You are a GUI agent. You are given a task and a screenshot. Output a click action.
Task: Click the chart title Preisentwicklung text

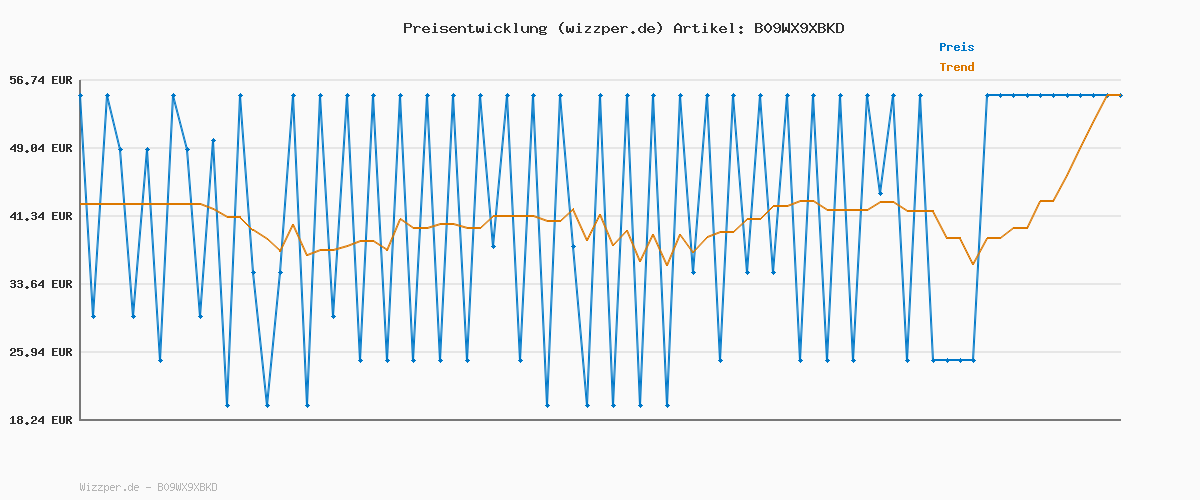point(474,28)
